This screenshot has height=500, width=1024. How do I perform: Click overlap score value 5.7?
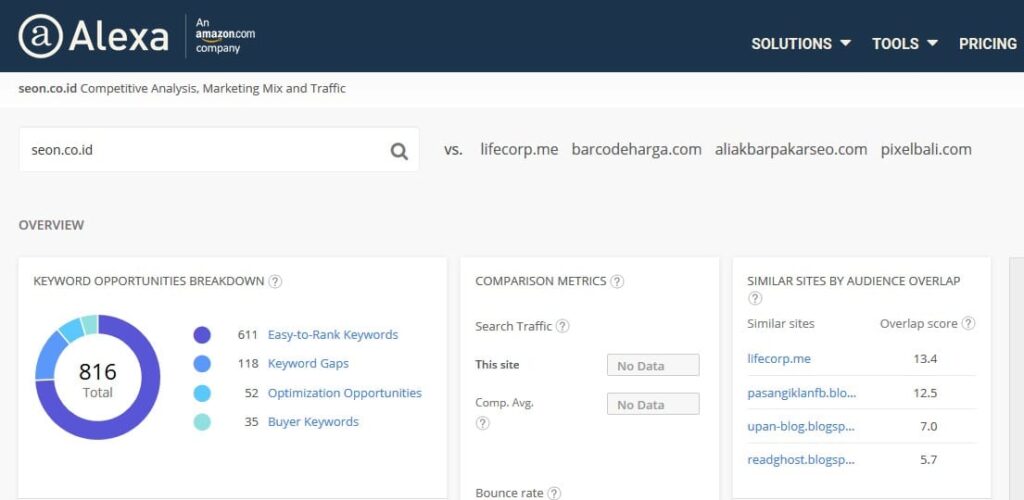click(929, 460)
